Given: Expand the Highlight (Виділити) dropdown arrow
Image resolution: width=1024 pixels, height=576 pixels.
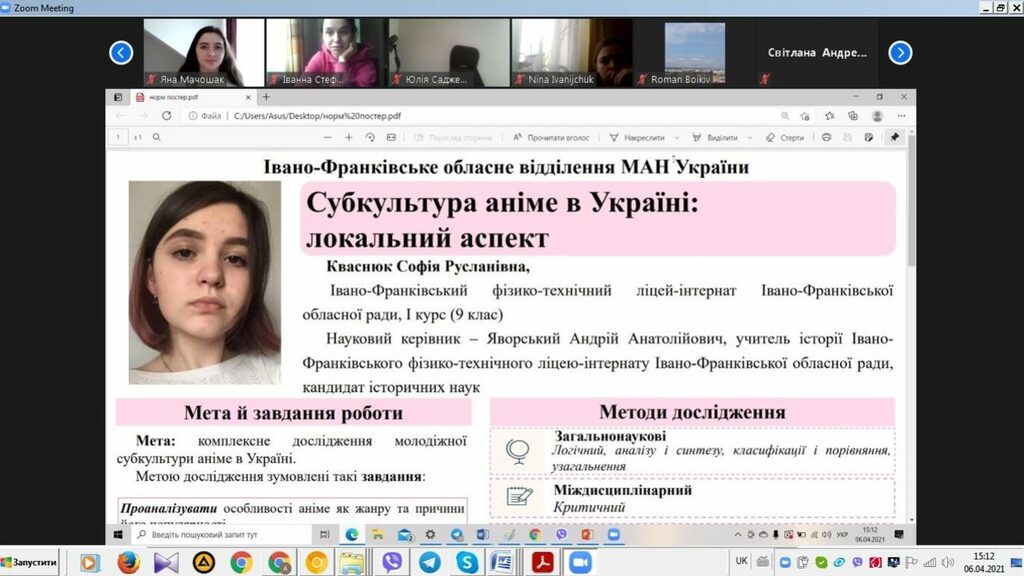Looking at the screenshot, I should tap(749, 137).
